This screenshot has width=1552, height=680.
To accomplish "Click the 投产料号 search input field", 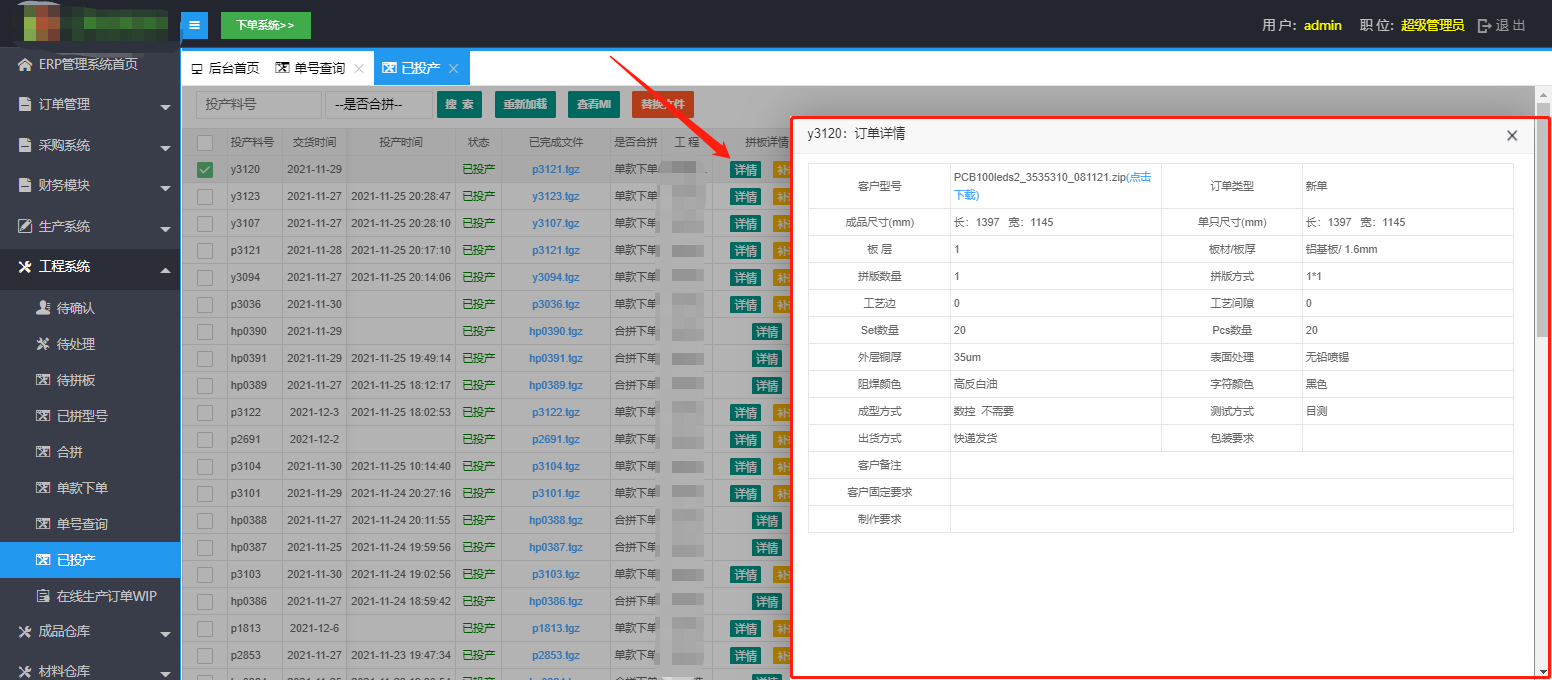I will pos(259,104).
